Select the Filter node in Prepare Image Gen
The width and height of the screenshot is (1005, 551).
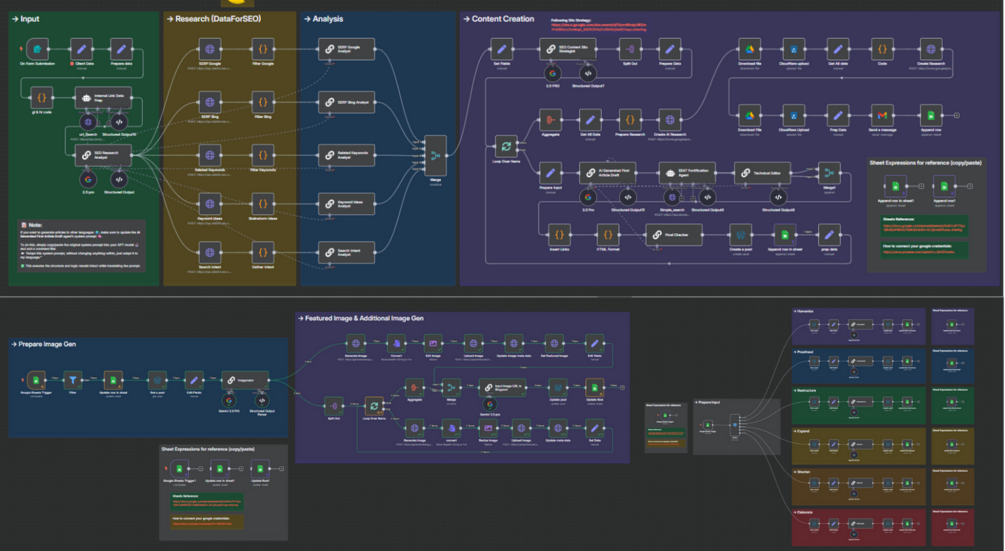click(73, 380)
